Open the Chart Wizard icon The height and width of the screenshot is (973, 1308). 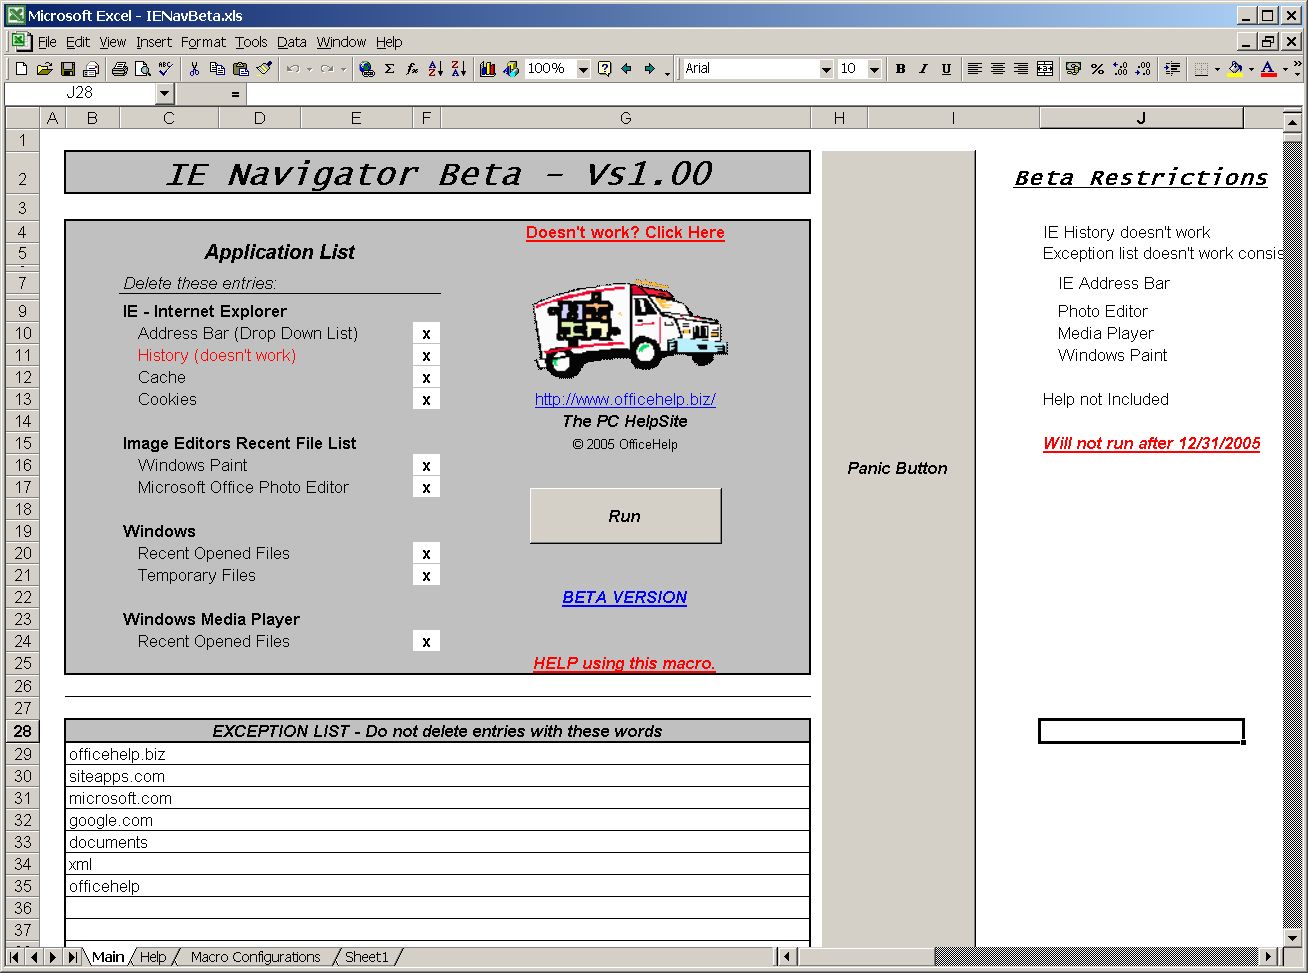click(489, 68)
